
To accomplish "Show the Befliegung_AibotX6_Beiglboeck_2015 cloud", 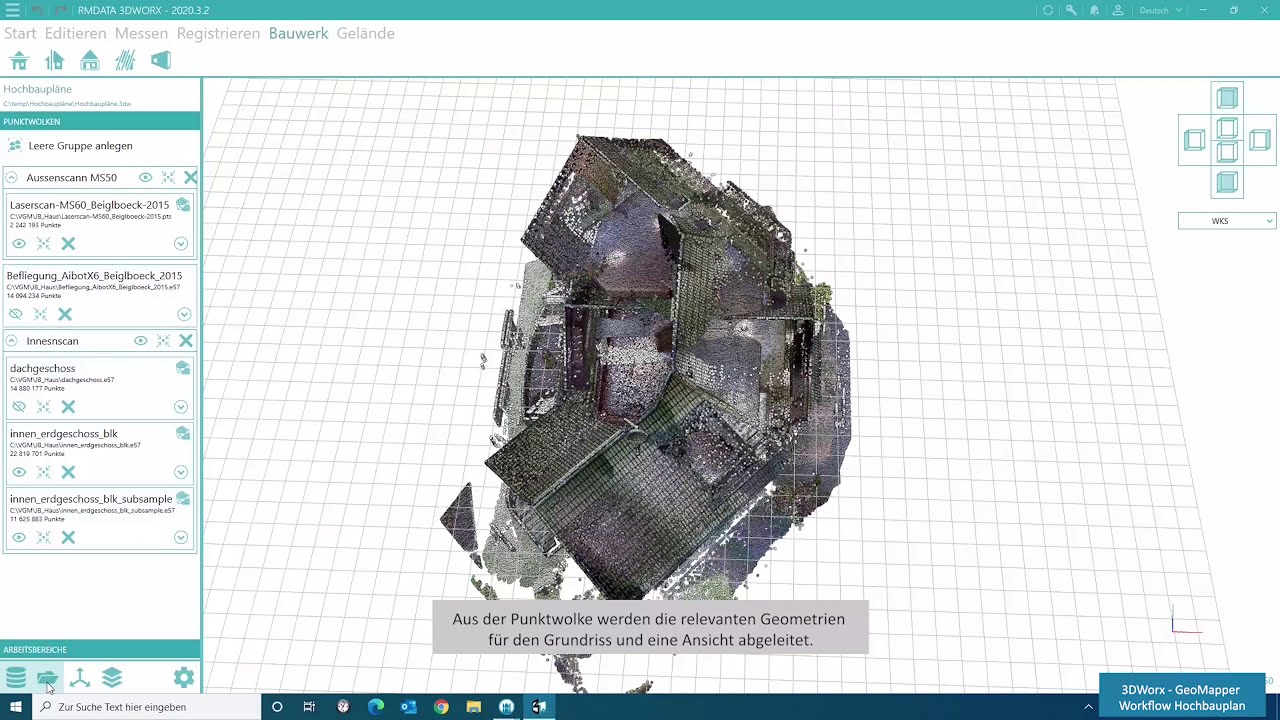I will tap(15, 314).
